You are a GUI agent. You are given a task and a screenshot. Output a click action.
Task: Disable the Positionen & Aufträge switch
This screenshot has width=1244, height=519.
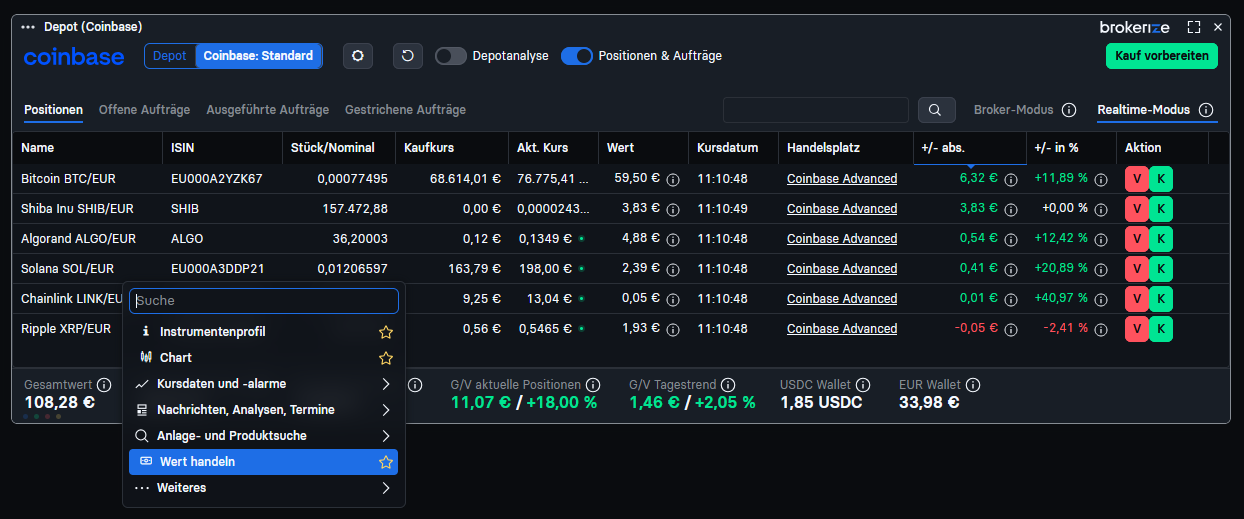(577, 56)
